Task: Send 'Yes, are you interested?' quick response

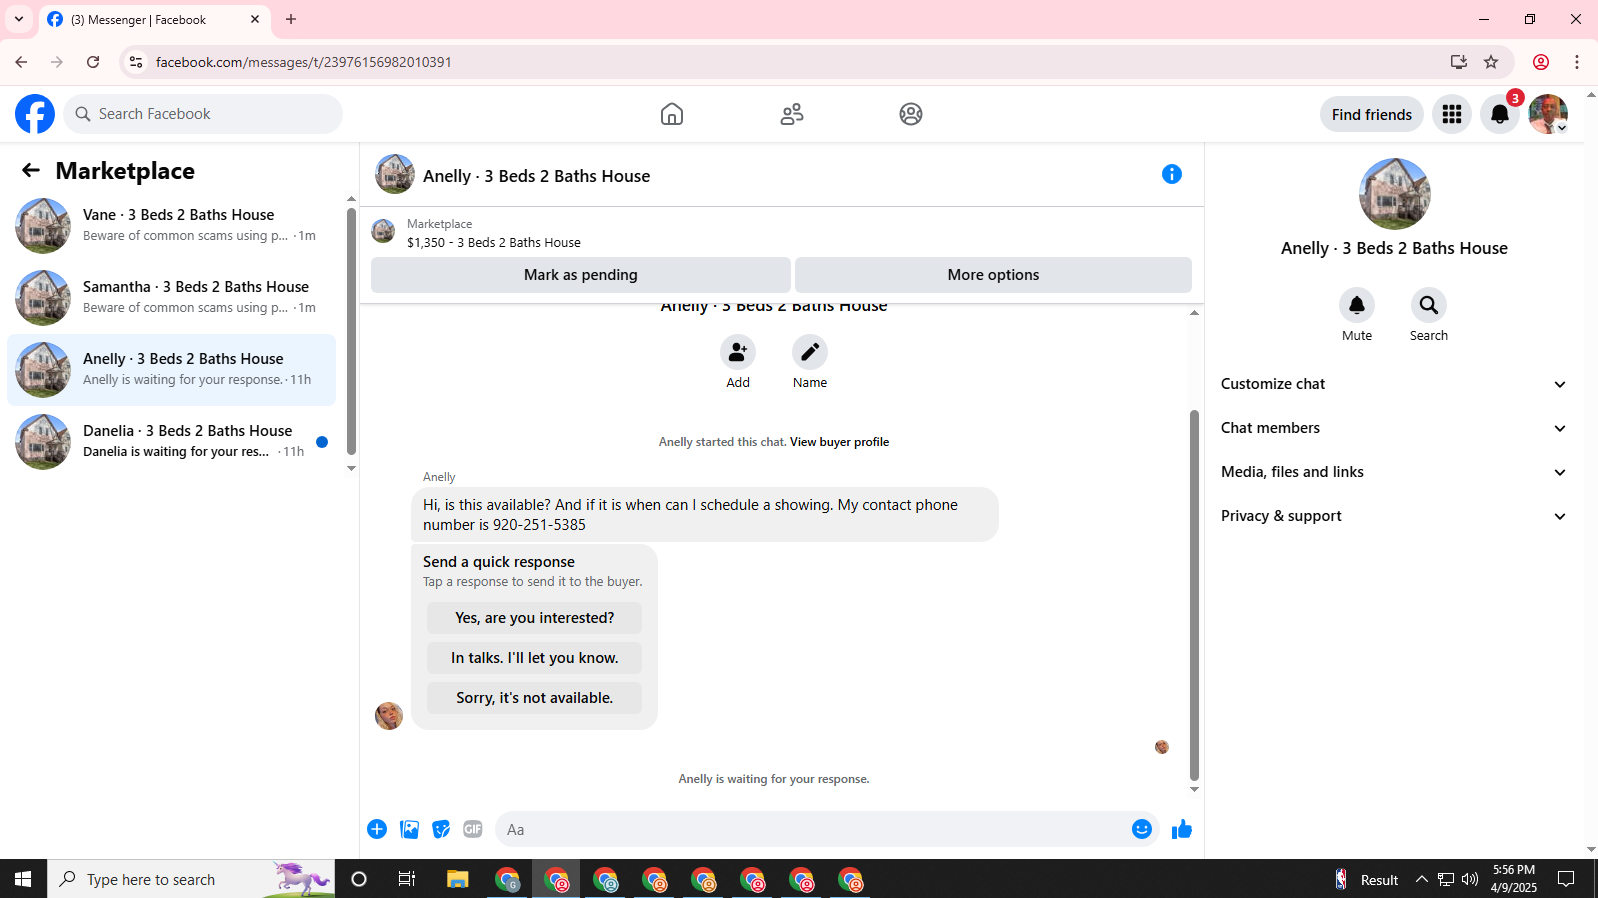Action: (x=535, y=618)
